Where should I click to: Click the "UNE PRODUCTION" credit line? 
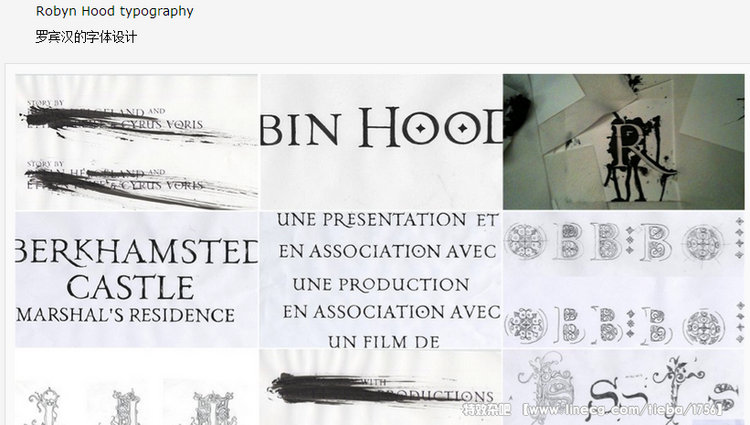coord(381,285)
